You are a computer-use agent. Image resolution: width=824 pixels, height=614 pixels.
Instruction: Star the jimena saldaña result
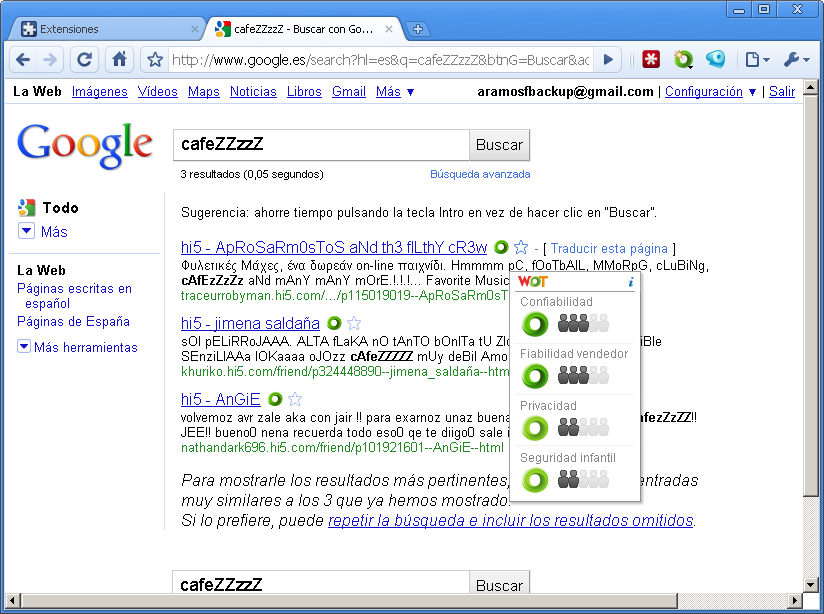point(354,323)
